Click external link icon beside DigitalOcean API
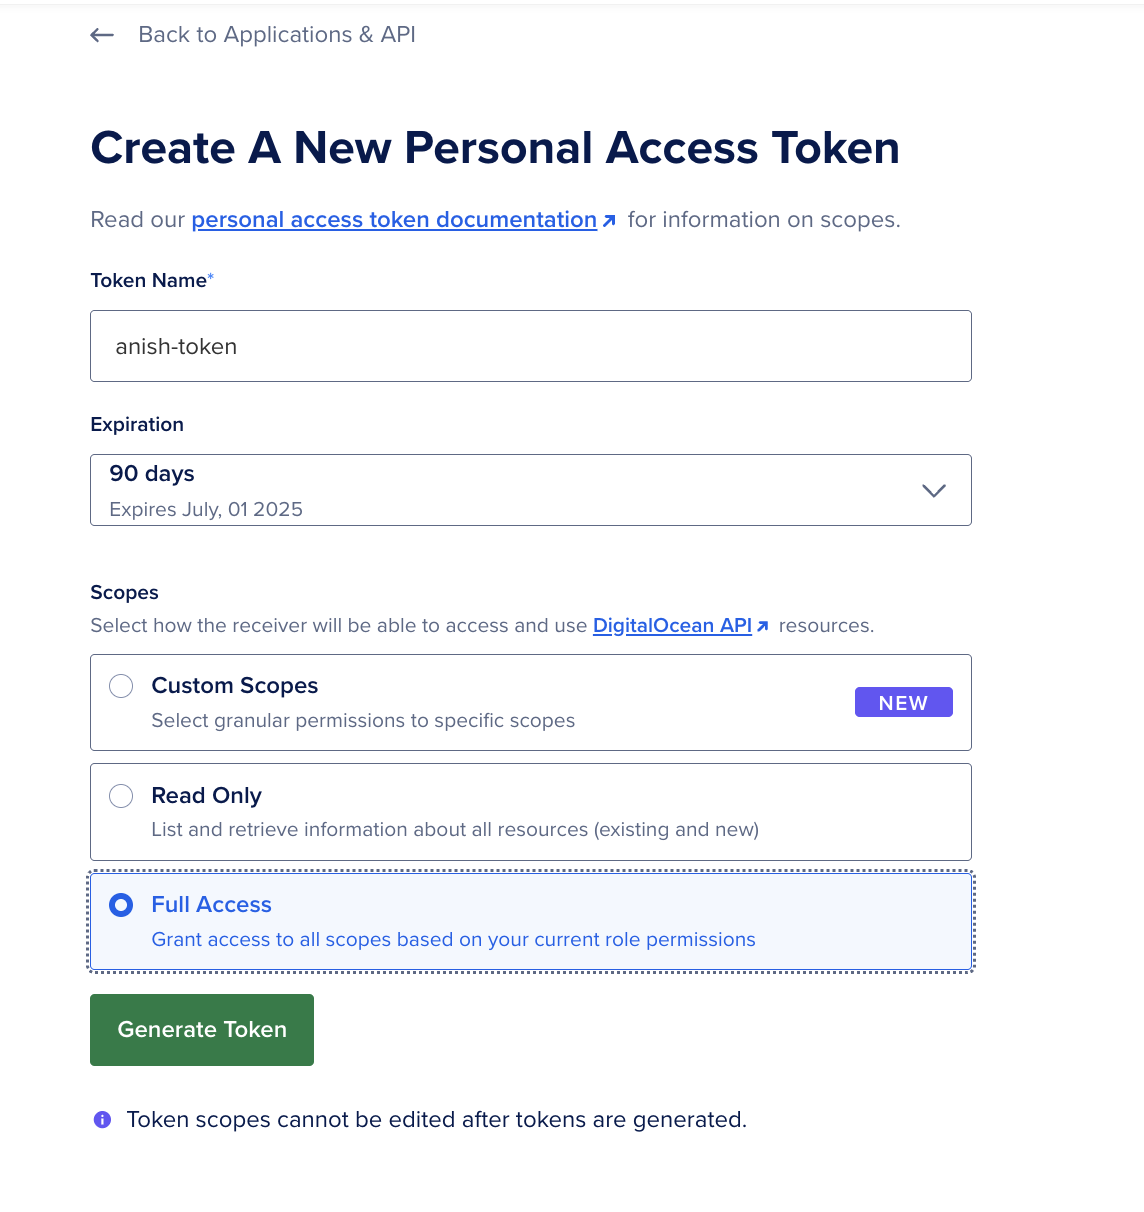Viewport: 1144px width, 1212px height. coord(763,627)
